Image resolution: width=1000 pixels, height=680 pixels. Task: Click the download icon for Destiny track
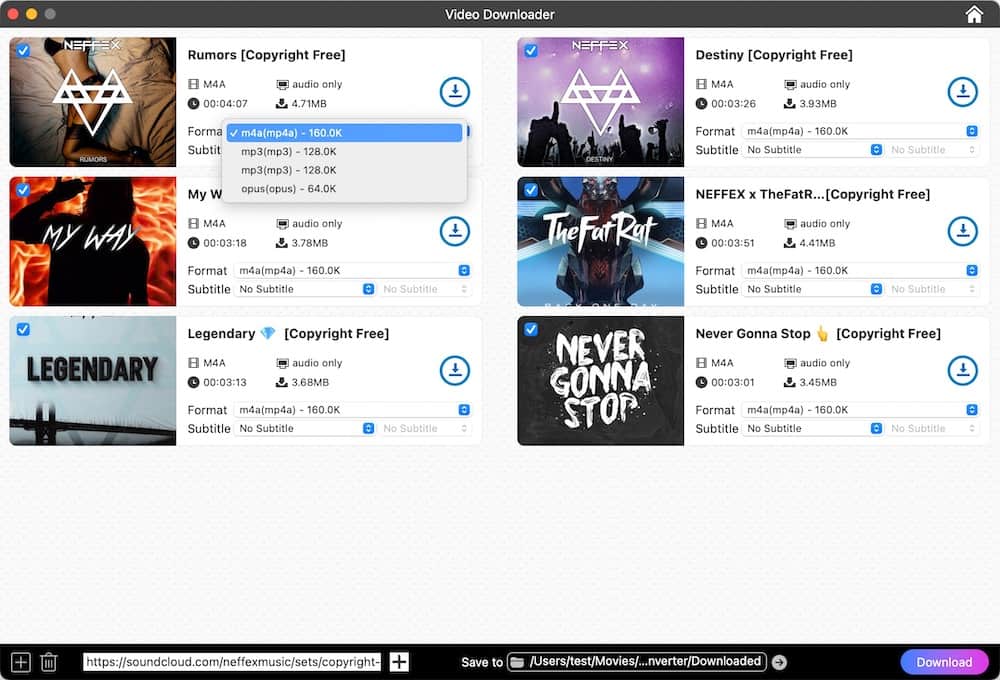pos(963,91)
